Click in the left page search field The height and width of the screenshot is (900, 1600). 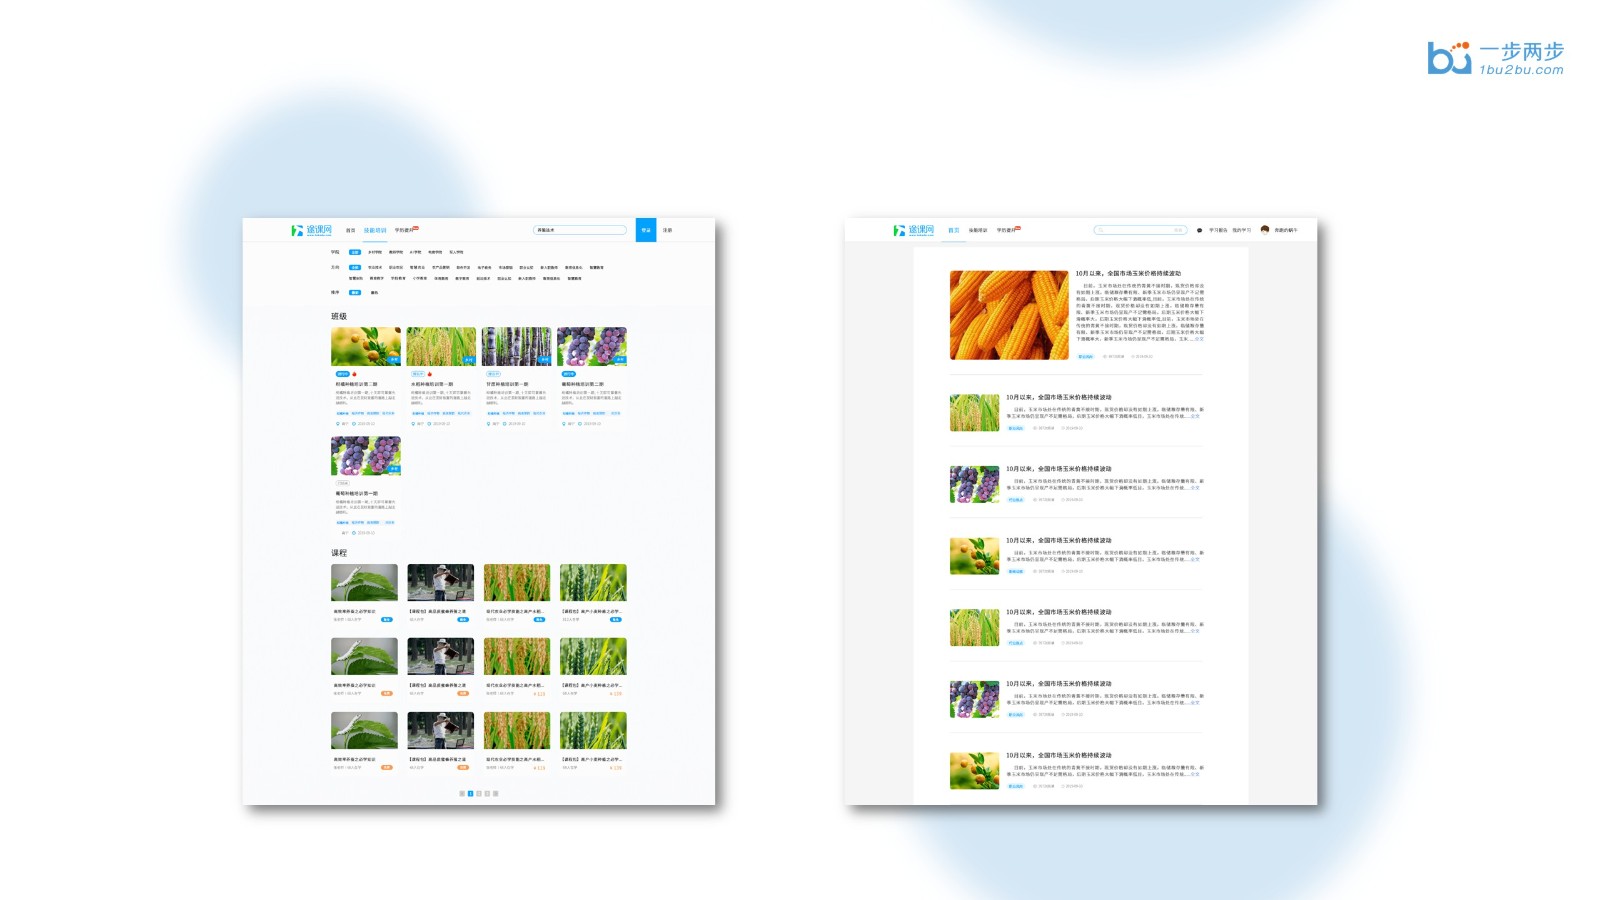[x=580, y=230]
